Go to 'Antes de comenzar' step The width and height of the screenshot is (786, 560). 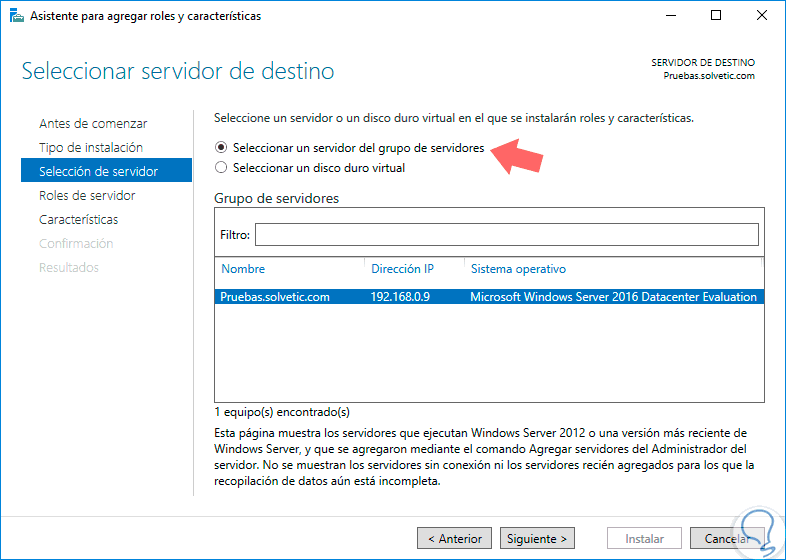(x=93, y=123)
